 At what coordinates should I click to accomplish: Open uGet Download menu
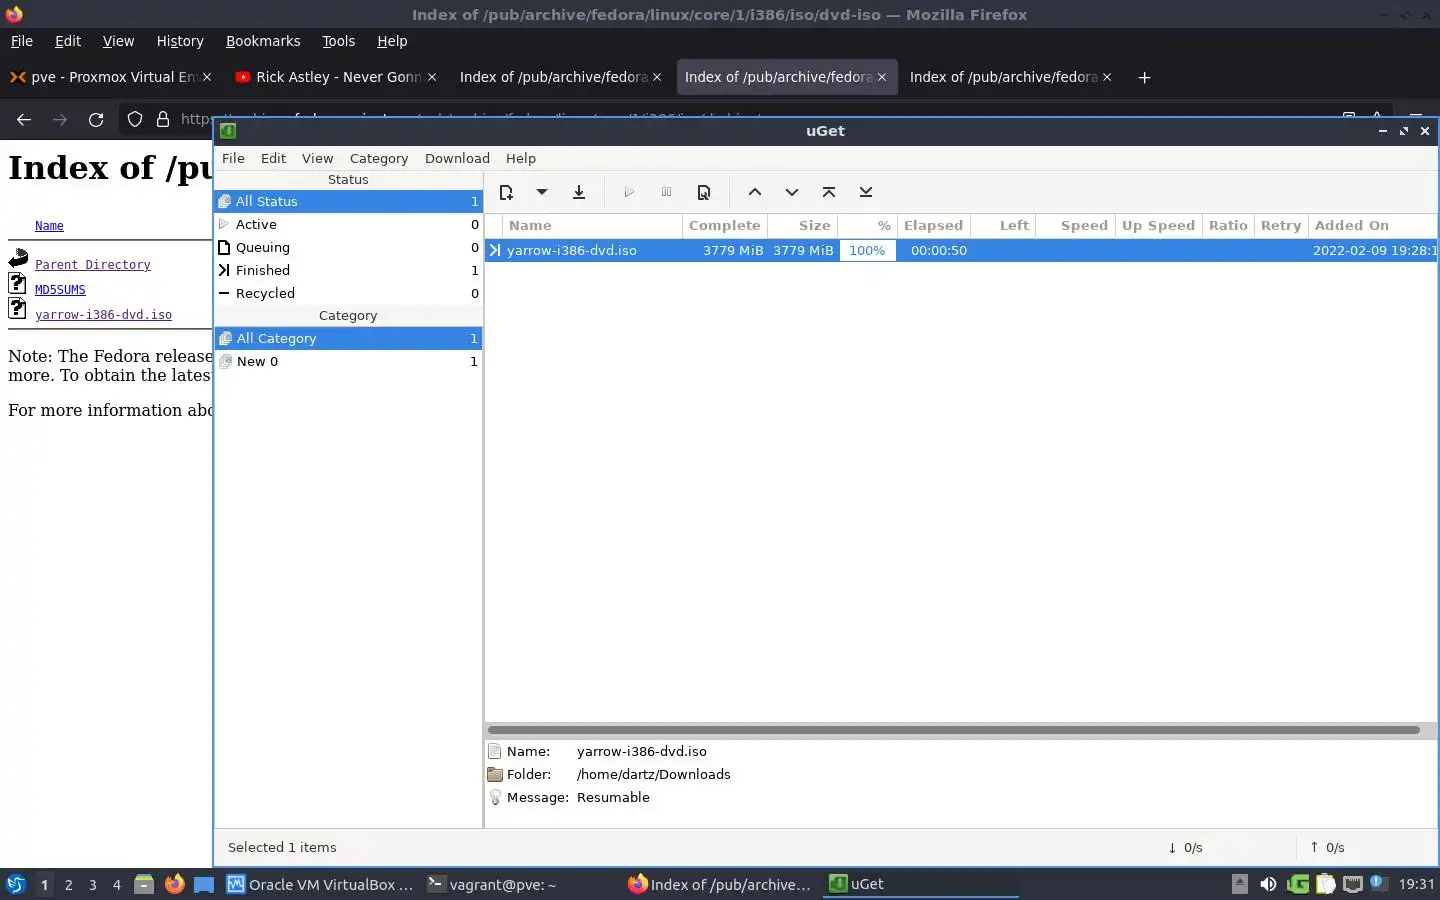tap(457, 158)
